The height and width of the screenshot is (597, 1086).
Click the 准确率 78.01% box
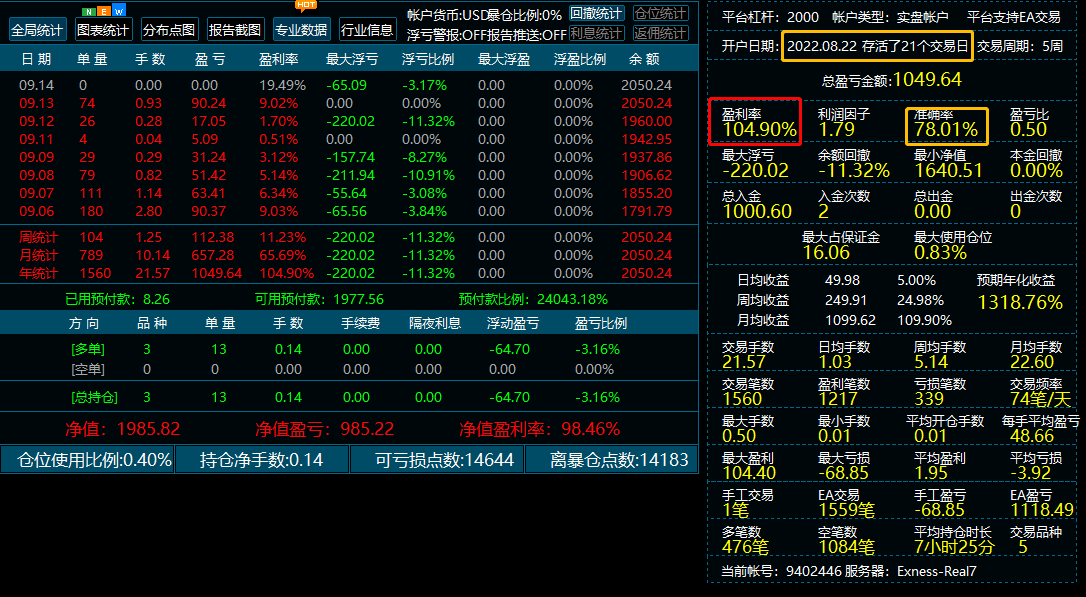tap(945, 122)
